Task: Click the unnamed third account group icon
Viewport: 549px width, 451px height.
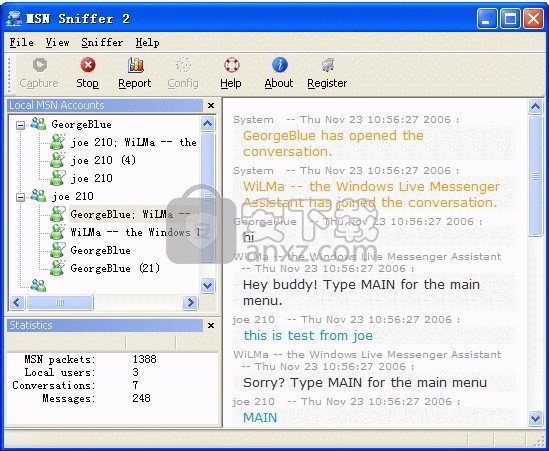Action: tap(39, 286)
